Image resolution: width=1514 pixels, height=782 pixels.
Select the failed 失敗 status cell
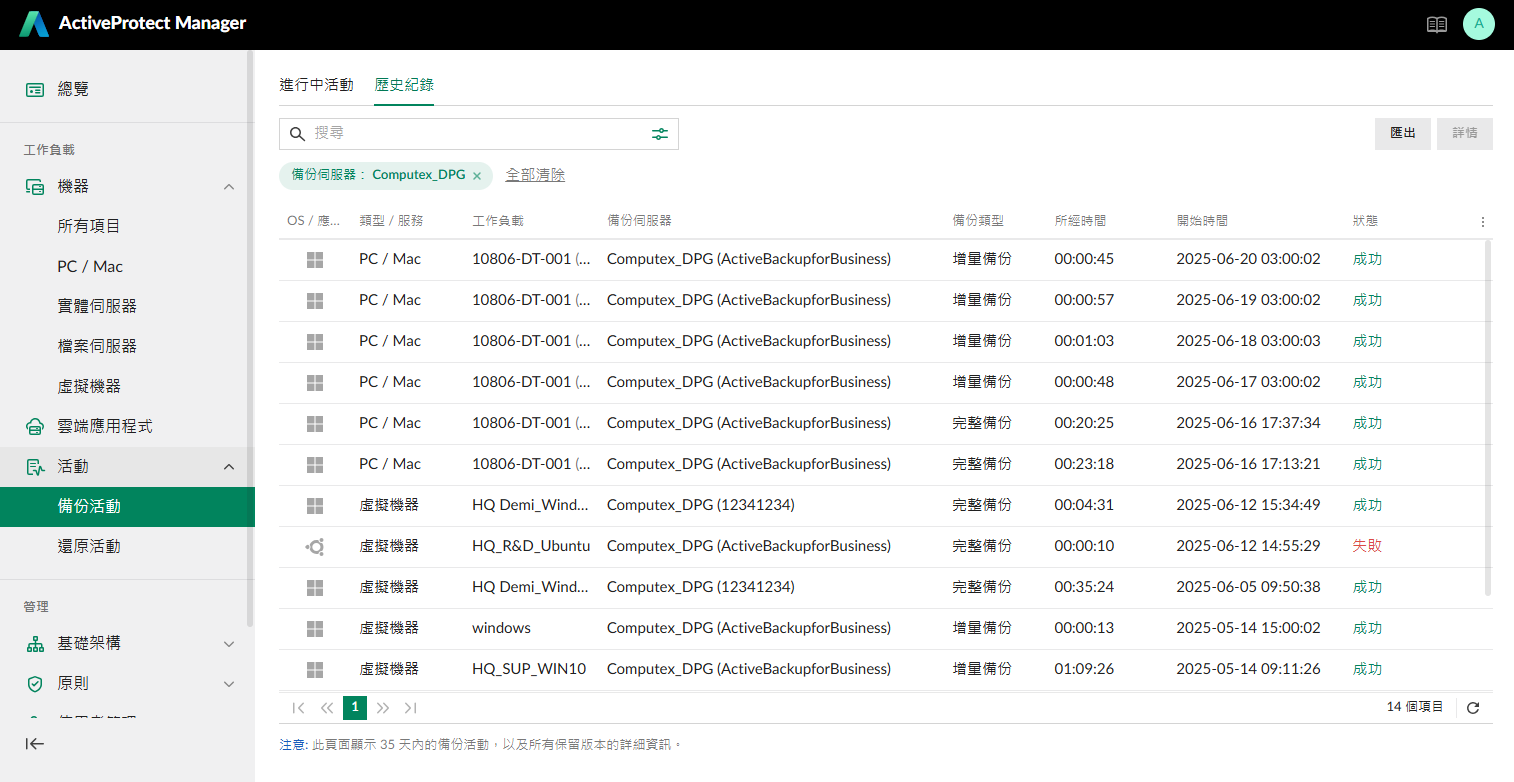click(1367, 546)
